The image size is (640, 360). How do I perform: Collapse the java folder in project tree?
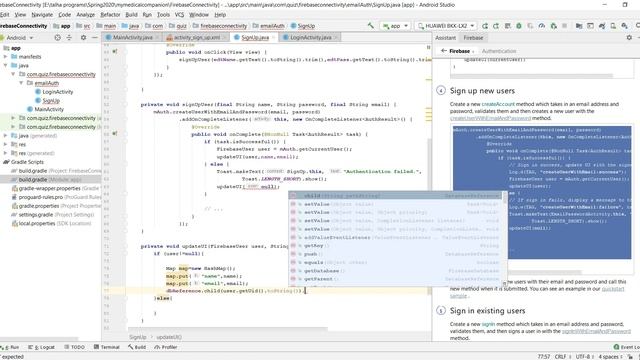pos(6,65)
